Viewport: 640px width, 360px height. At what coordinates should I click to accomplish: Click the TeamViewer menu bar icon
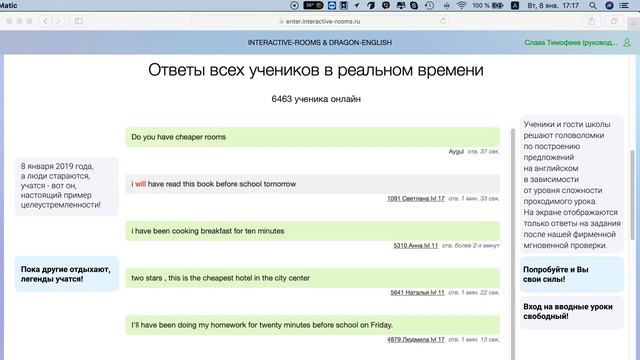[x=331, y=5]
